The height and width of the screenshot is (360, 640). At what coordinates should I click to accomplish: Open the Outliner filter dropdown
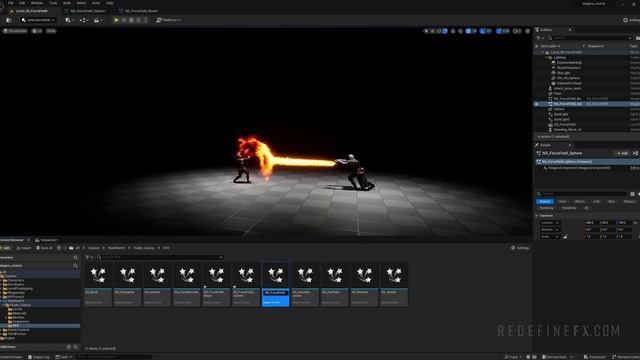coord(540,38)
